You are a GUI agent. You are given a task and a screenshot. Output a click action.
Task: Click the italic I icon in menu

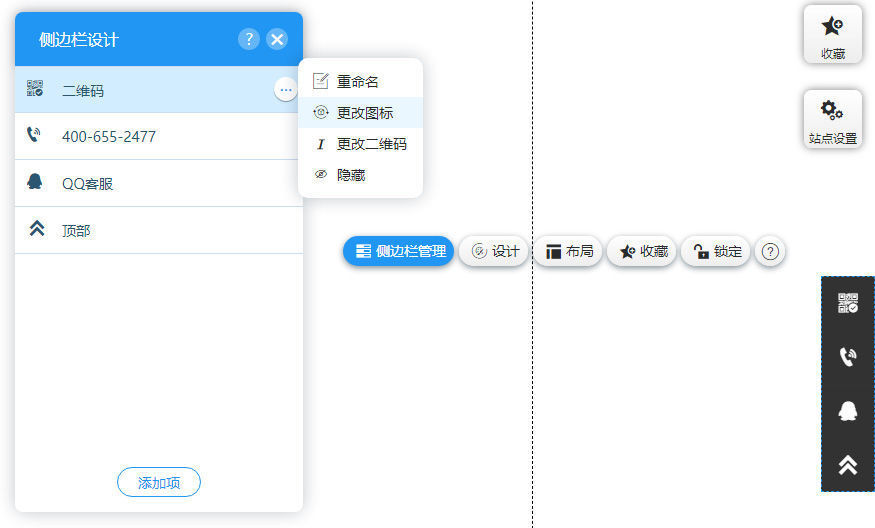point(320,144)
